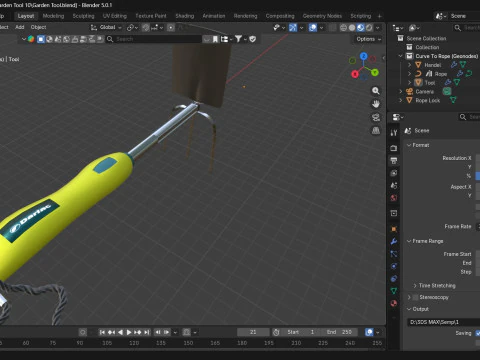Viewport: 480px width, 360px height.
Task: Switch perspective/orthographic grid icon
Action: pos(376,131)
